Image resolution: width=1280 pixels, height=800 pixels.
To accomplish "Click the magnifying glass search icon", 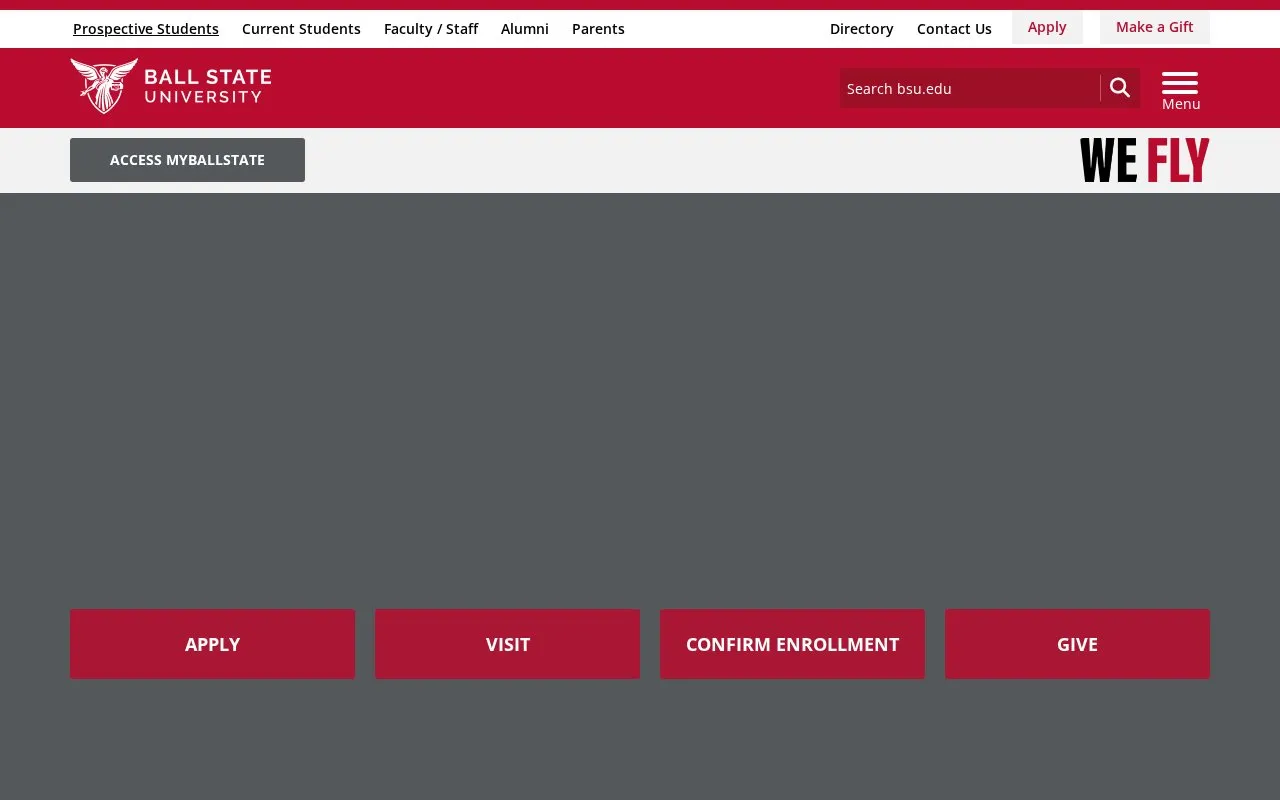I will point(1120,88).
